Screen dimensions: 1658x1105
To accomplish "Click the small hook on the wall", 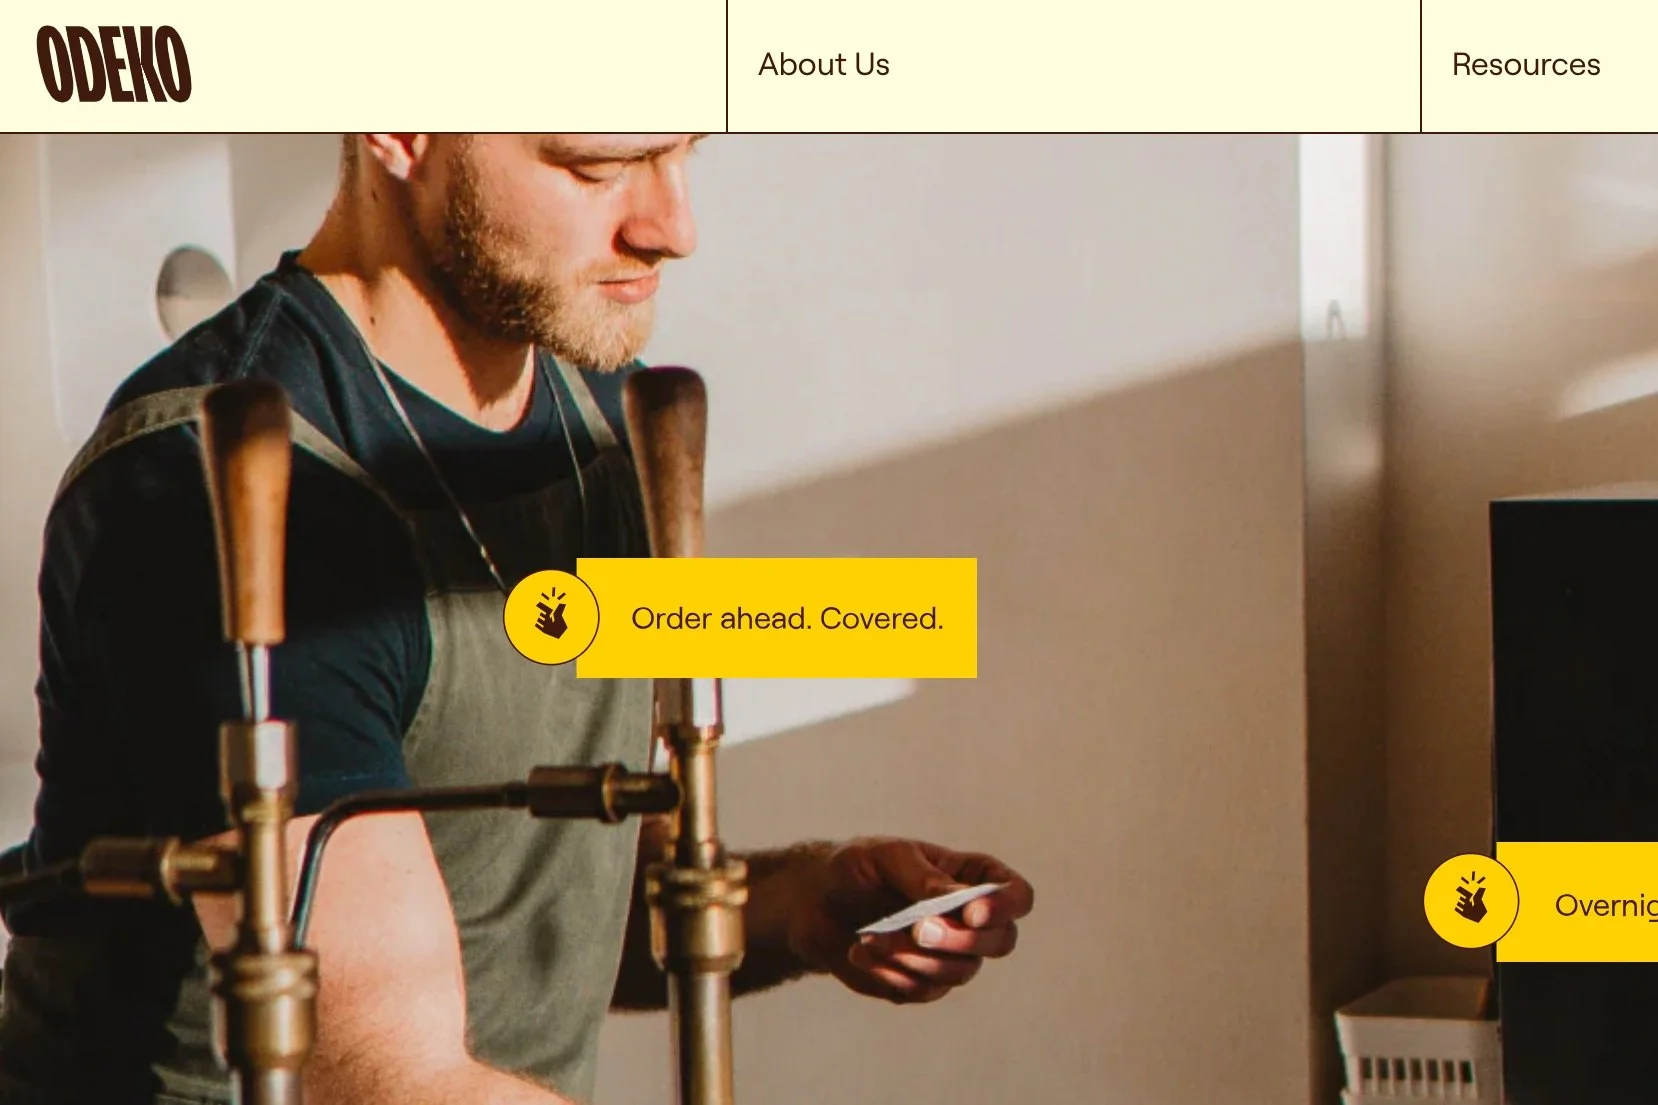I will click(x=1335, y=318).
